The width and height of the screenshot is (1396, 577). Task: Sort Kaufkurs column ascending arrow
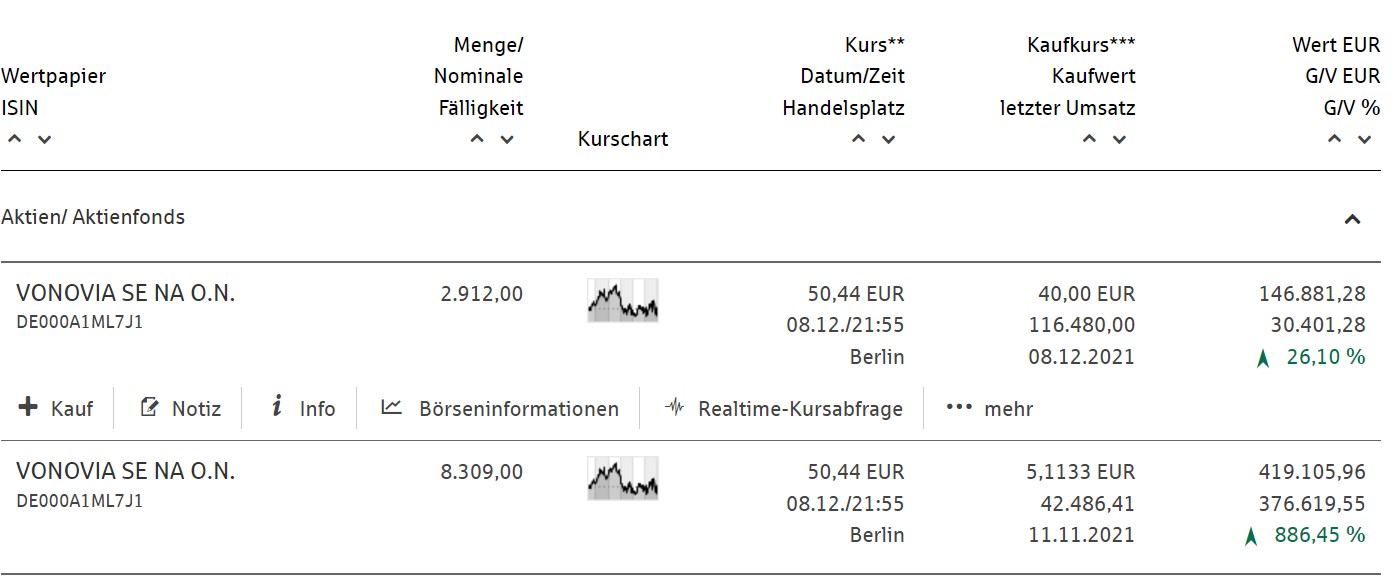[x=1089, y=139]
